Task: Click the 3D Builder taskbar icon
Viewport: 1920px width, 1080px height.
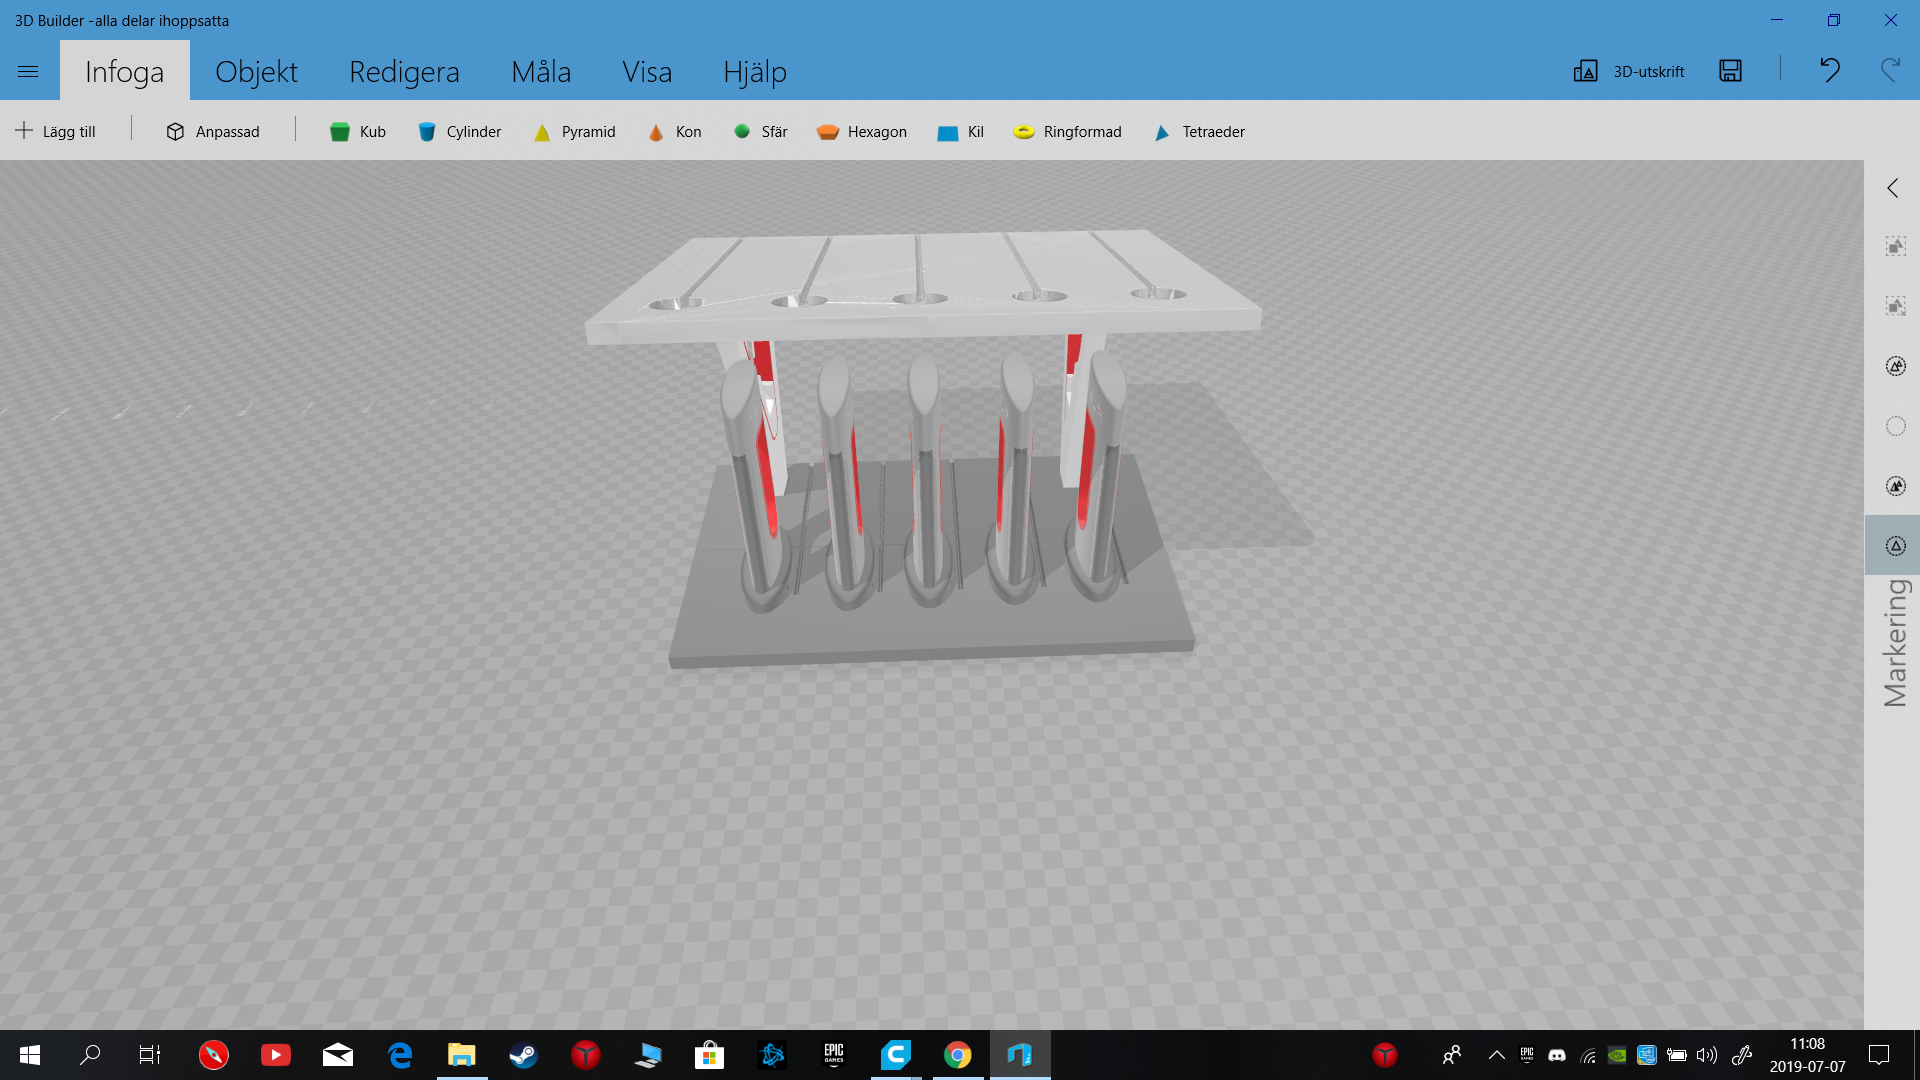Action: [x=1020, y=1055]
